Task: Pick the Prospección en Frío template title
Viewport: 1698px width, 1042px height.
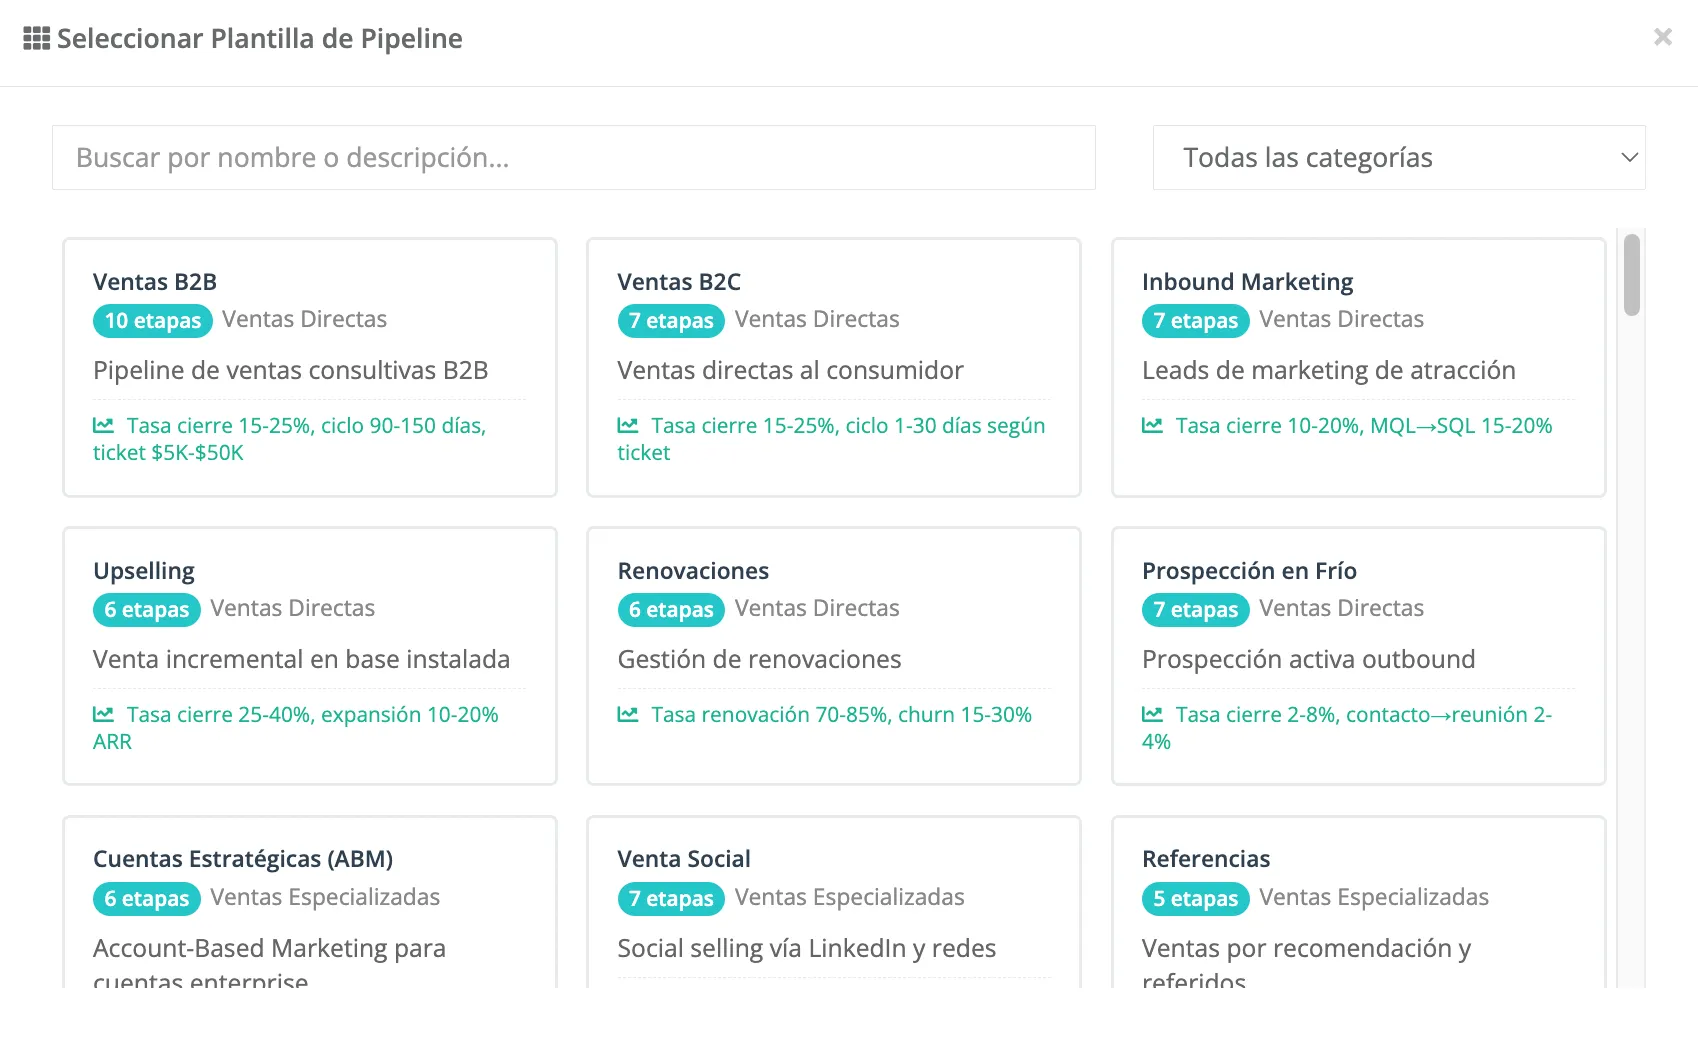Action: [1249, 571]
